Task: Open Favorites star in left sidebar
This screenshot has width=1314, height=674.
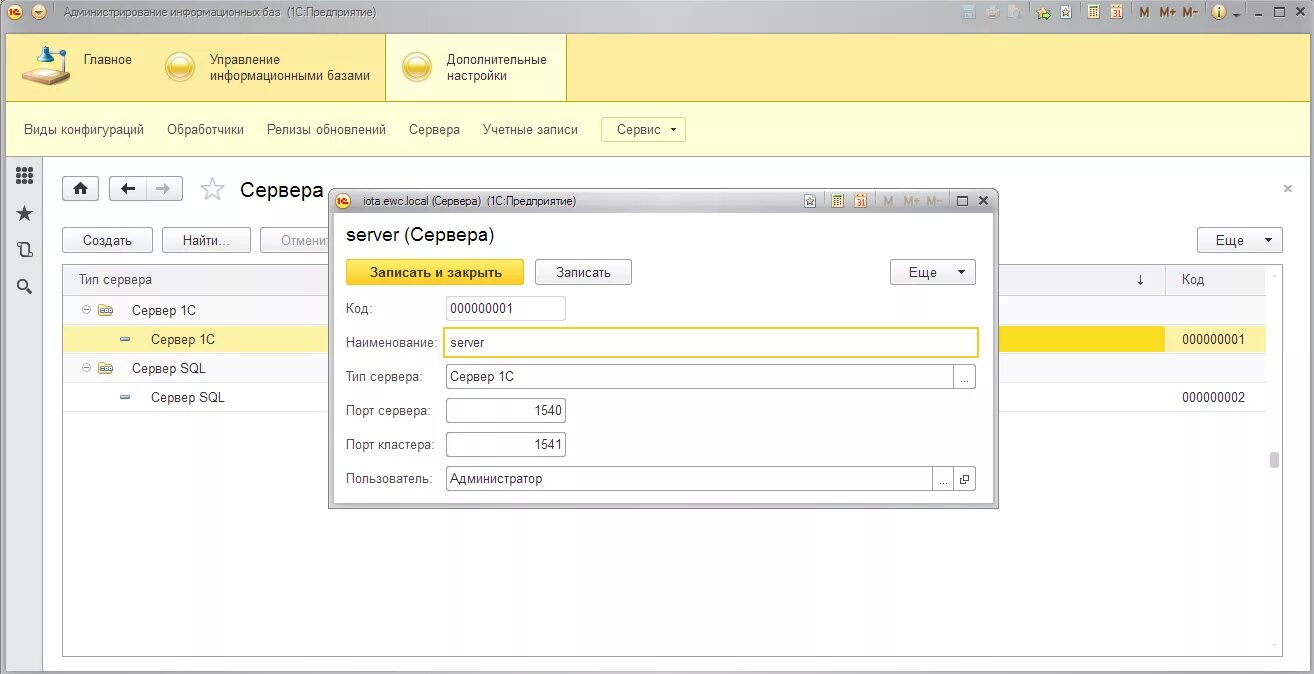Action: (x=24, y=213)
